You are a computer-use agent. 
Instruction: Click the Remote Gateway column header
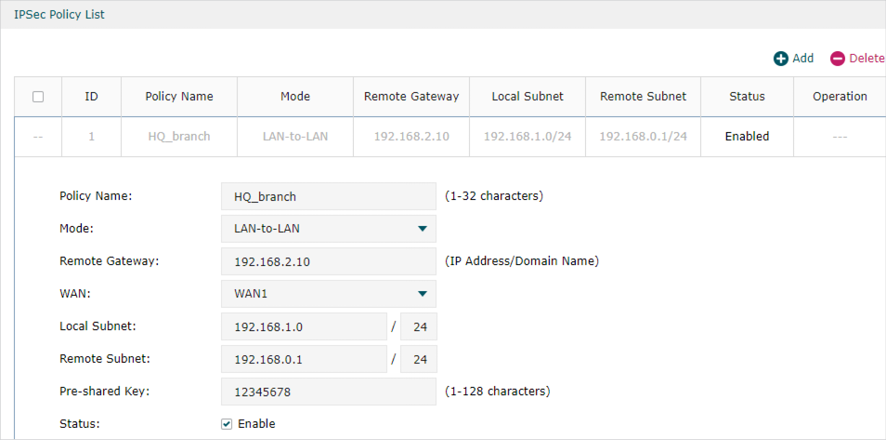coord(411,97)
